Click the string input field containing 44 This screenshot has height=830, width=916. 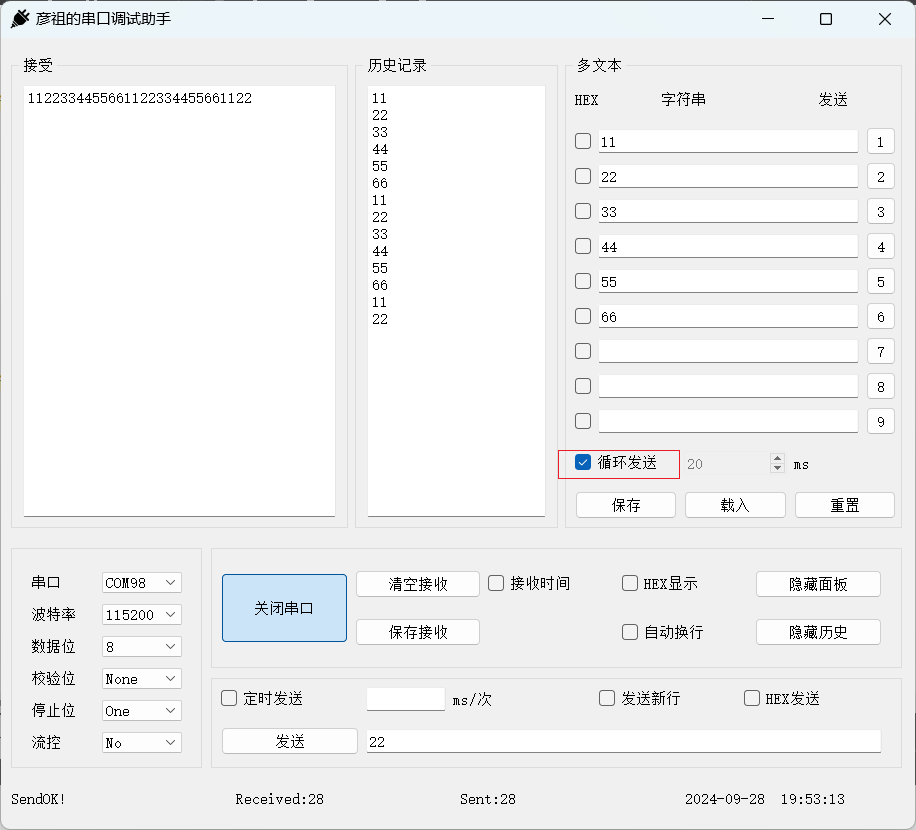(x=728, y=247)
